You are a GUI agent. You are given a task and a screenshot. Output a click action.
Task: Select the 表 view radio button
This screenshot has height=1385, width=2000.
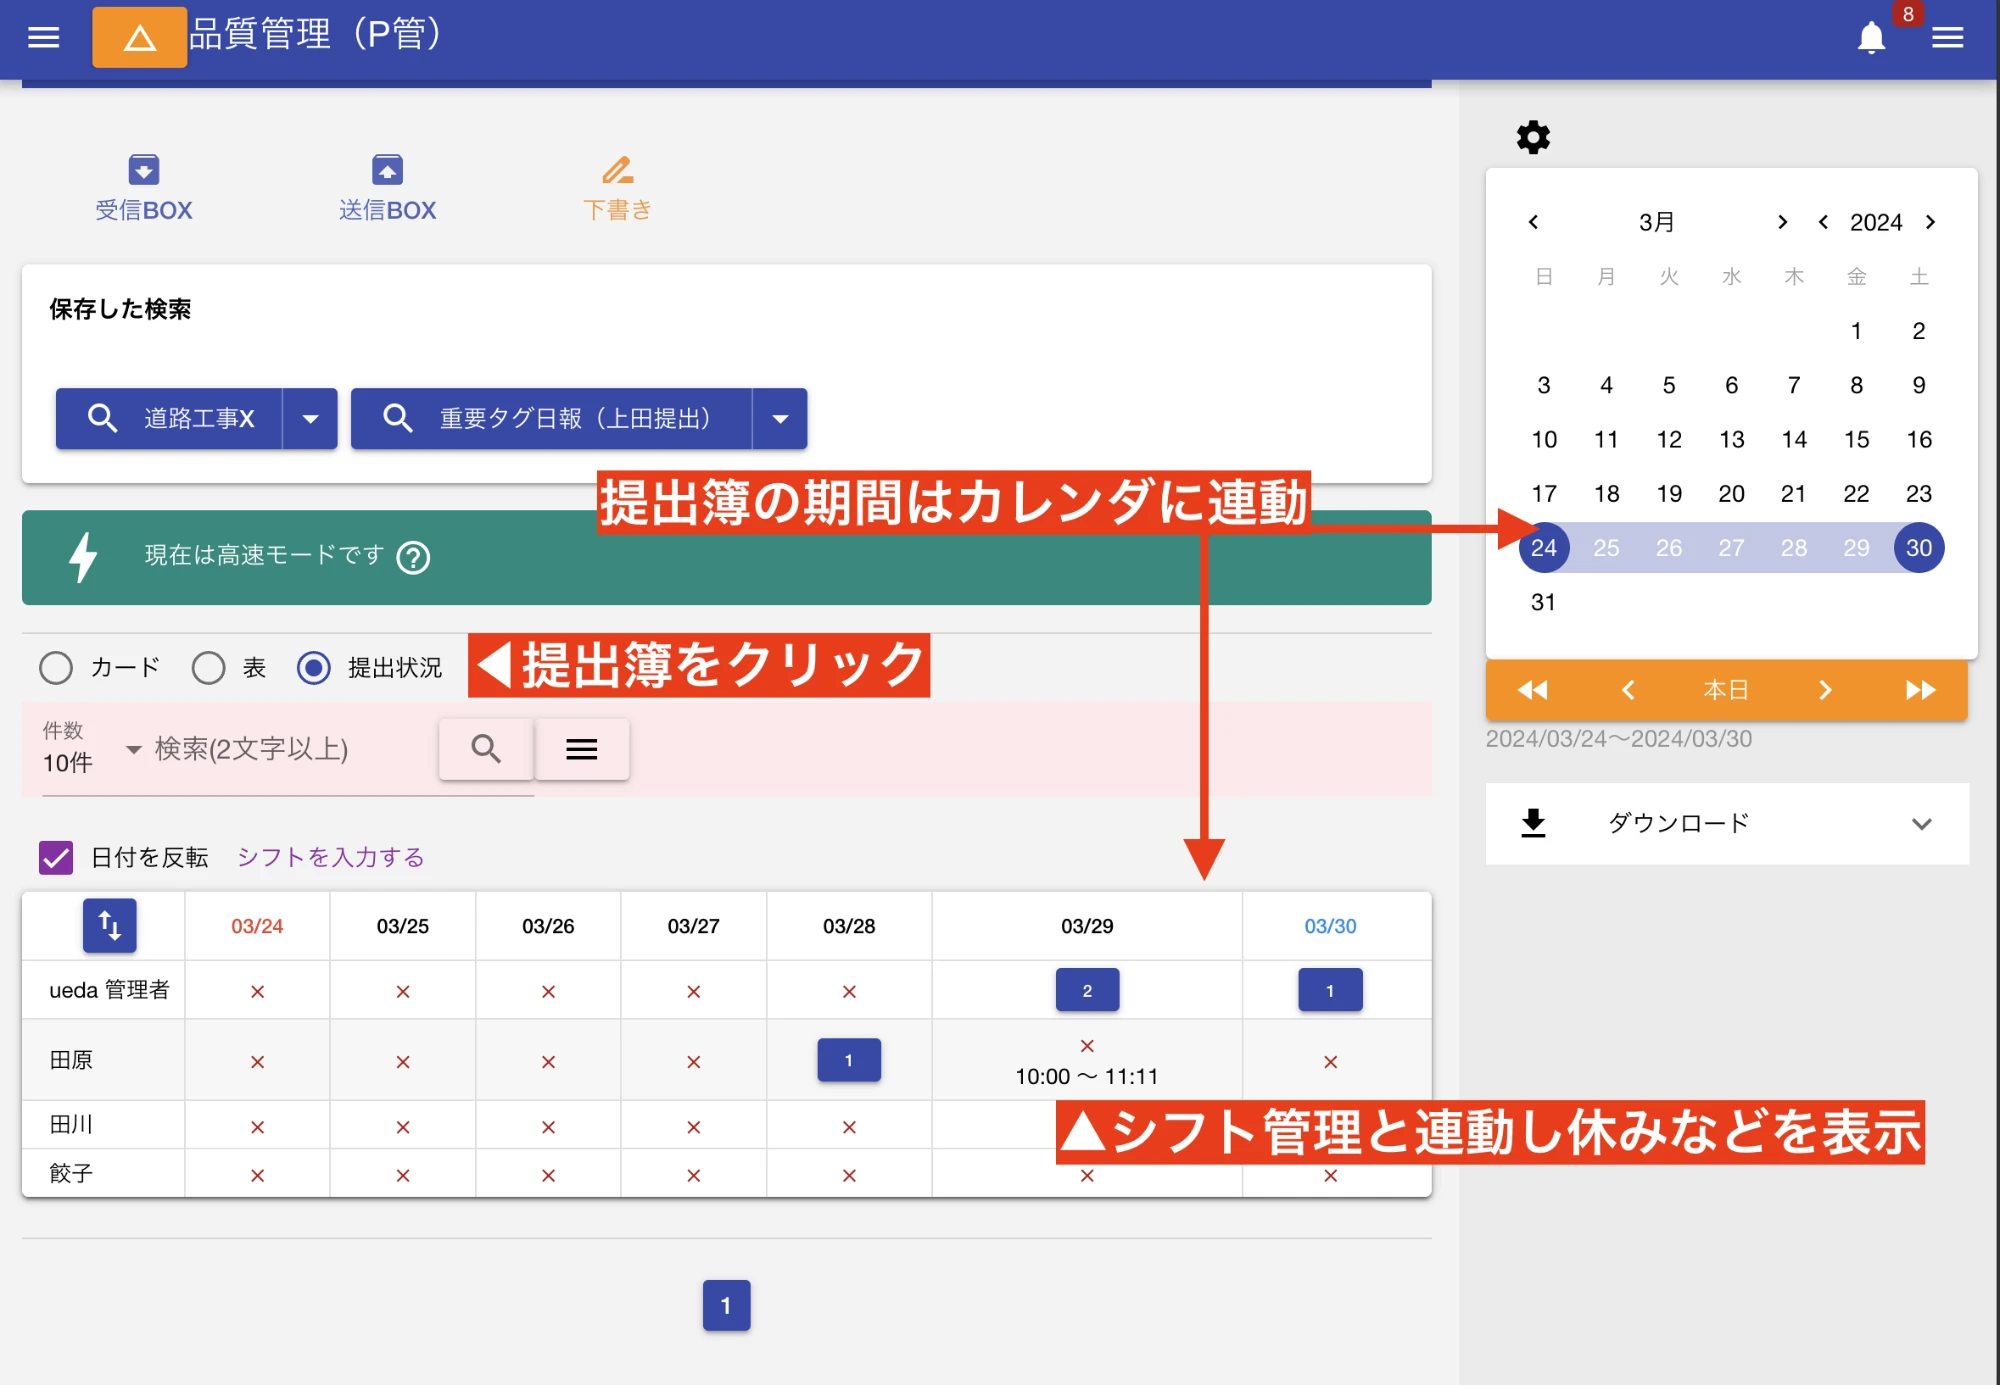click(208, 667)
